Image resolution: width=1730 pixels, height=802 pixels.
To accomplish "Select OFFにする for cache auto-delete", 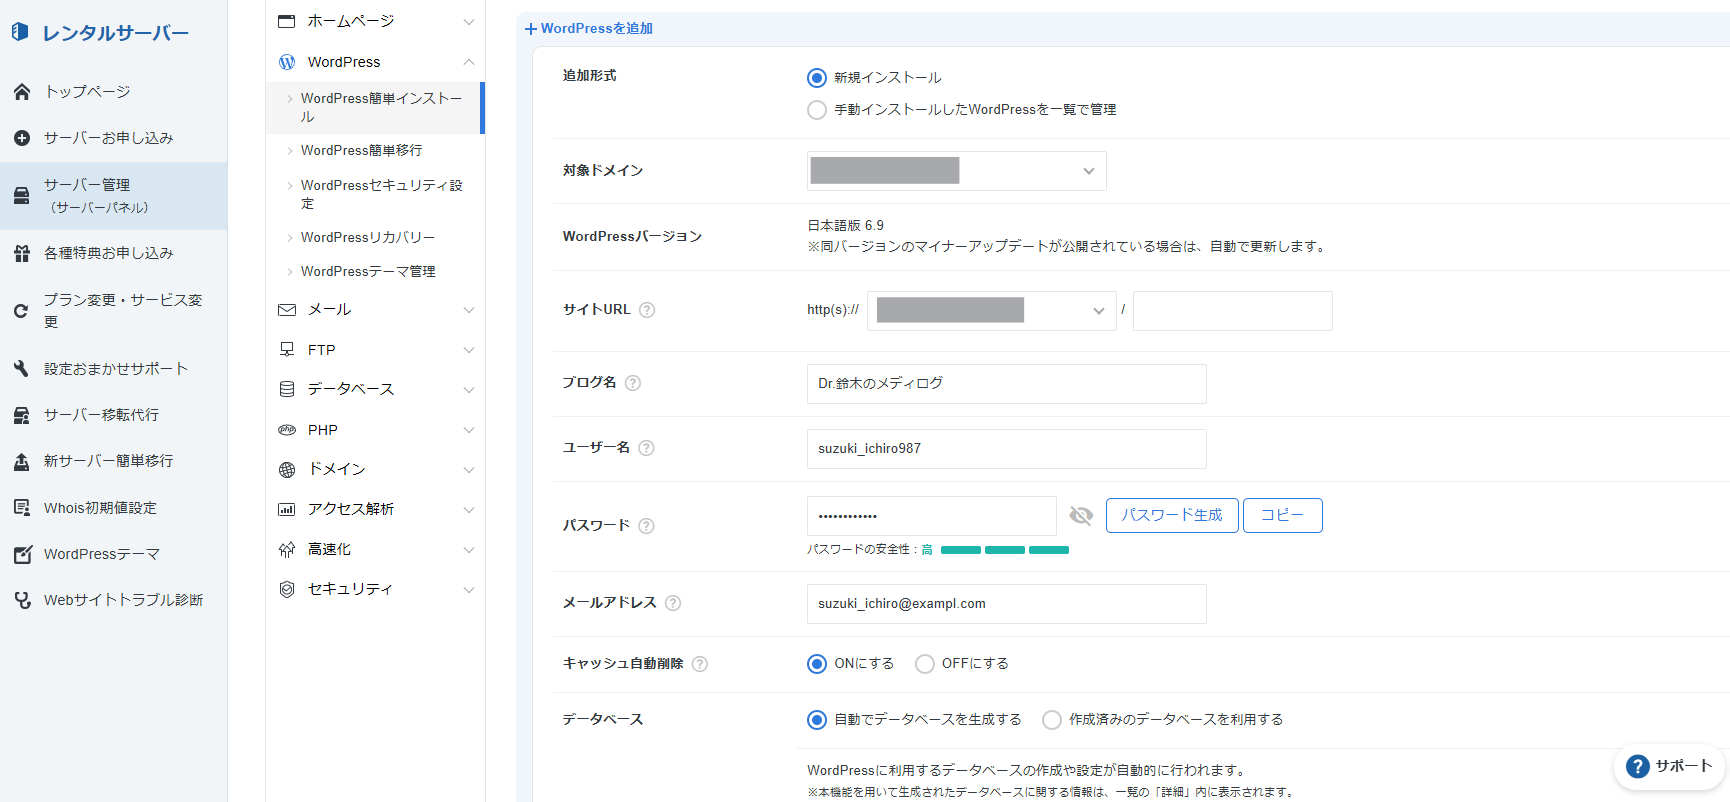I will pyautogui.click(x=925, y=664).
